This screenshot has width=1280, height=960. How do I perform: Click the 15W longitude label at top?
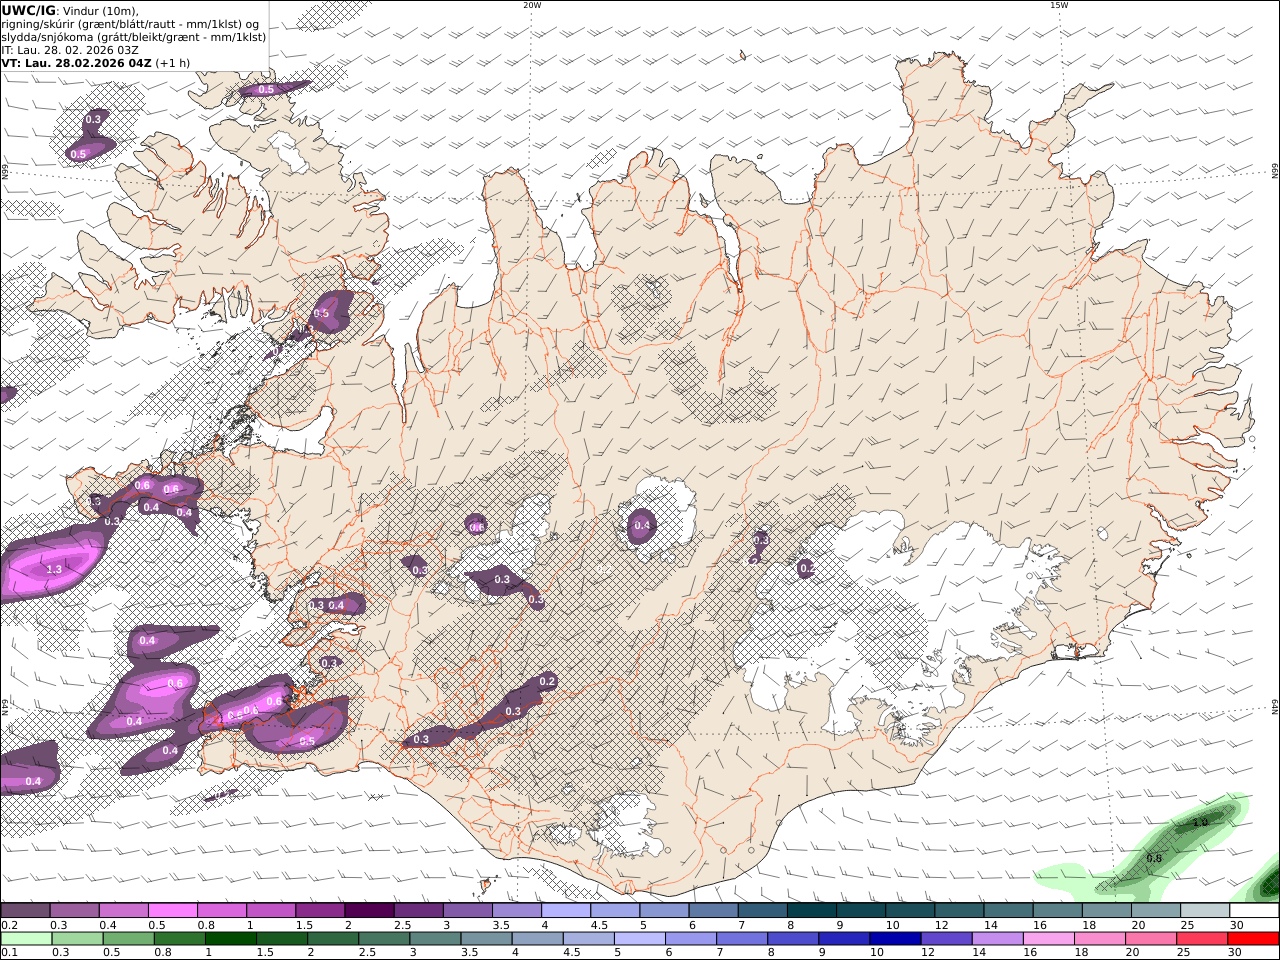click(1059, 5)
